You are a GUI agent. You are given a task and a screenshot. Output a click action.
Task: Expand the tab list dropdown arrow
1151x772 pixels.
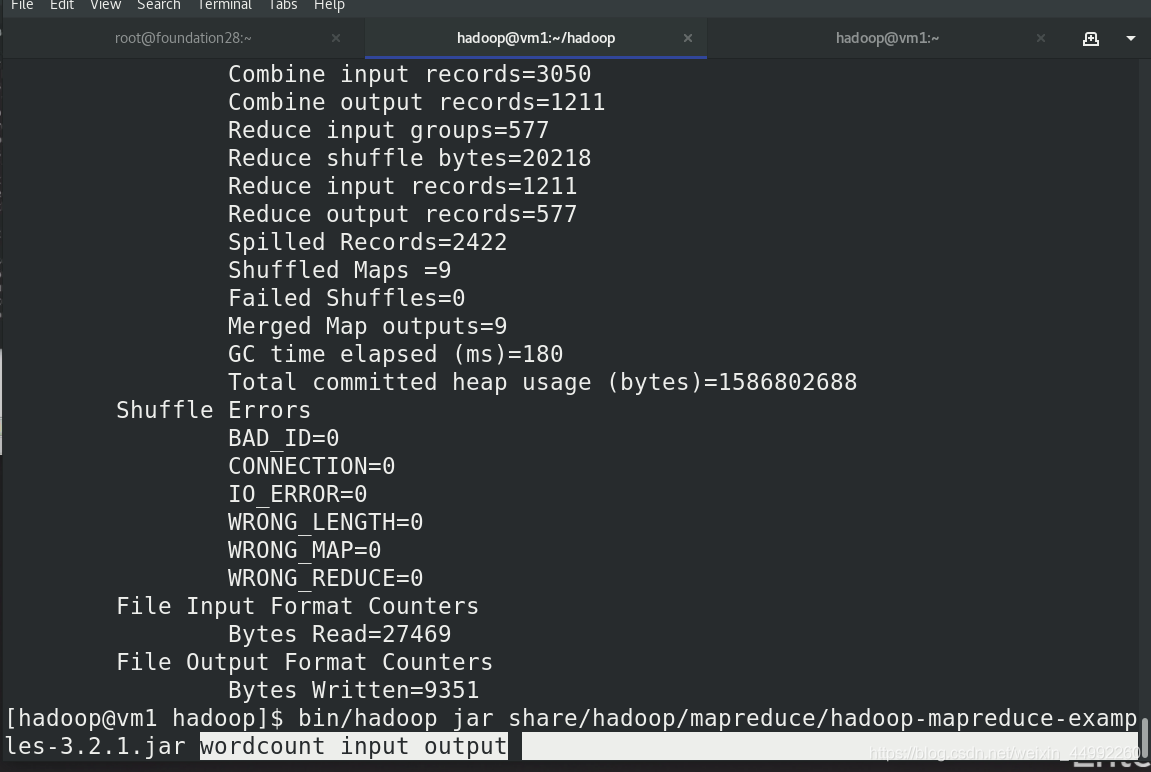(x=1130, y=38)
